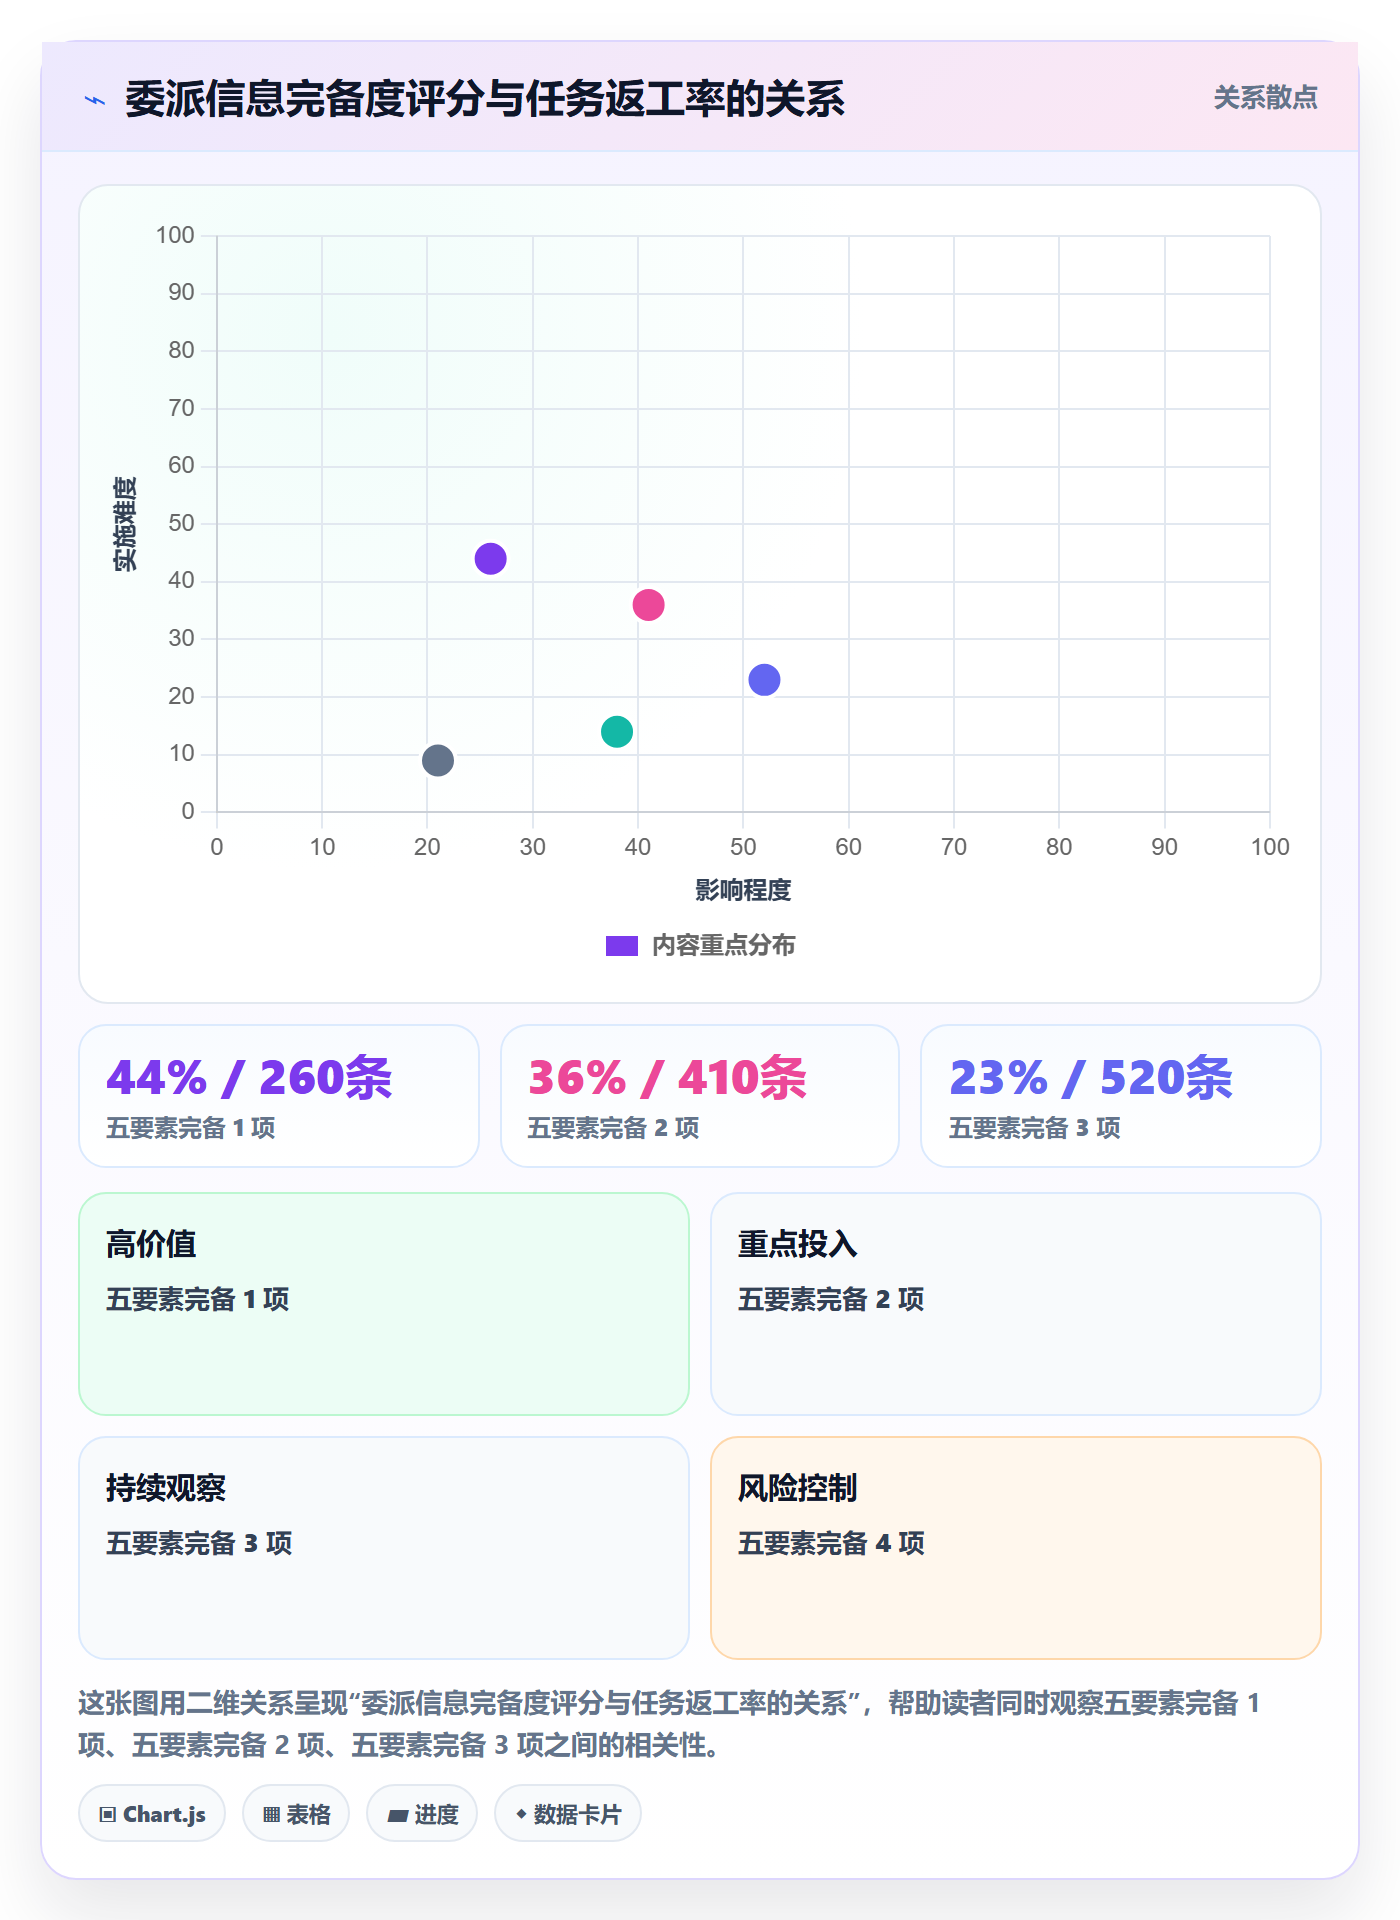Click the purple scatter point near 44
Image resolution: width=1400 pixels, height=1920 pixels.
(x=490, y=558)
